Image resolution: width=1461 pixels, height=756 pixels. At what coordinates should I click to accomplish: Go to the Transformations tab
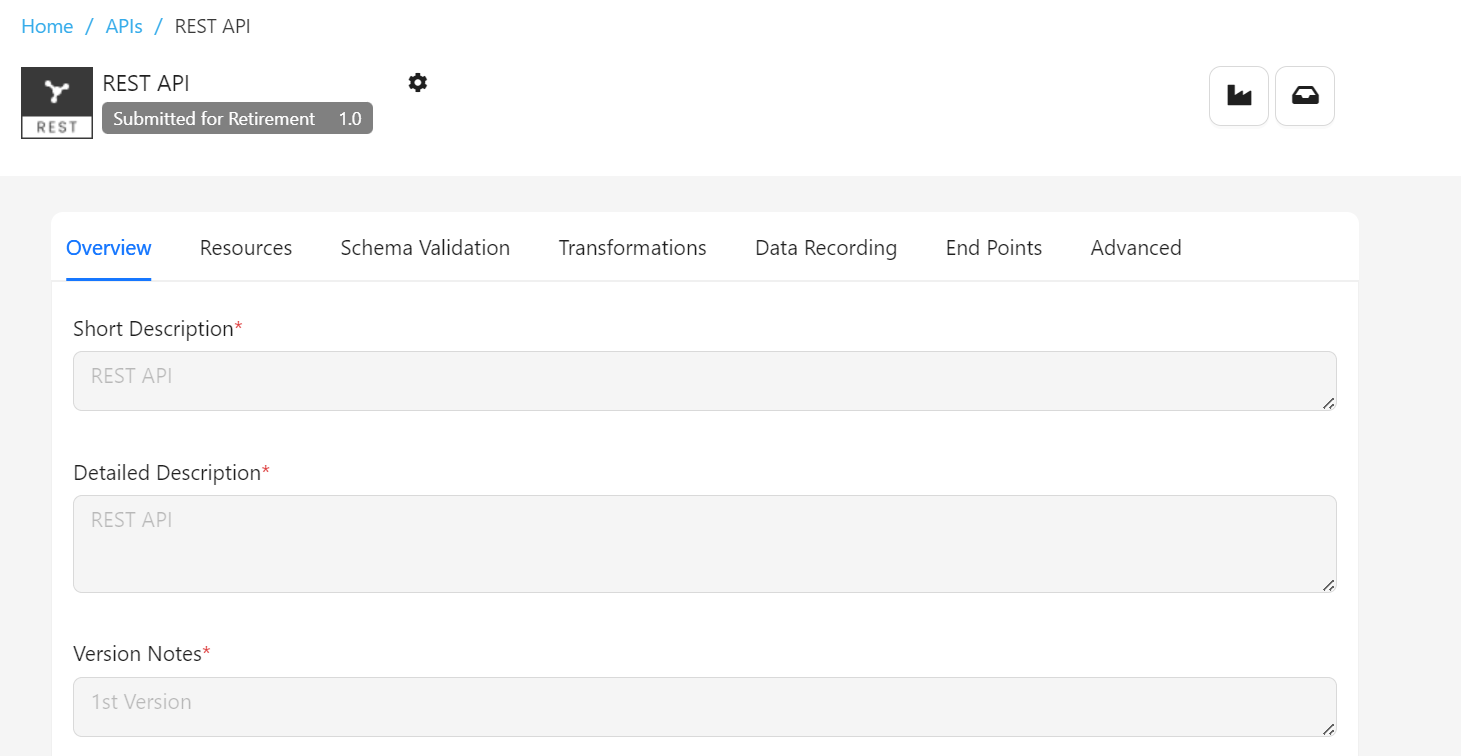click(632, 248)
